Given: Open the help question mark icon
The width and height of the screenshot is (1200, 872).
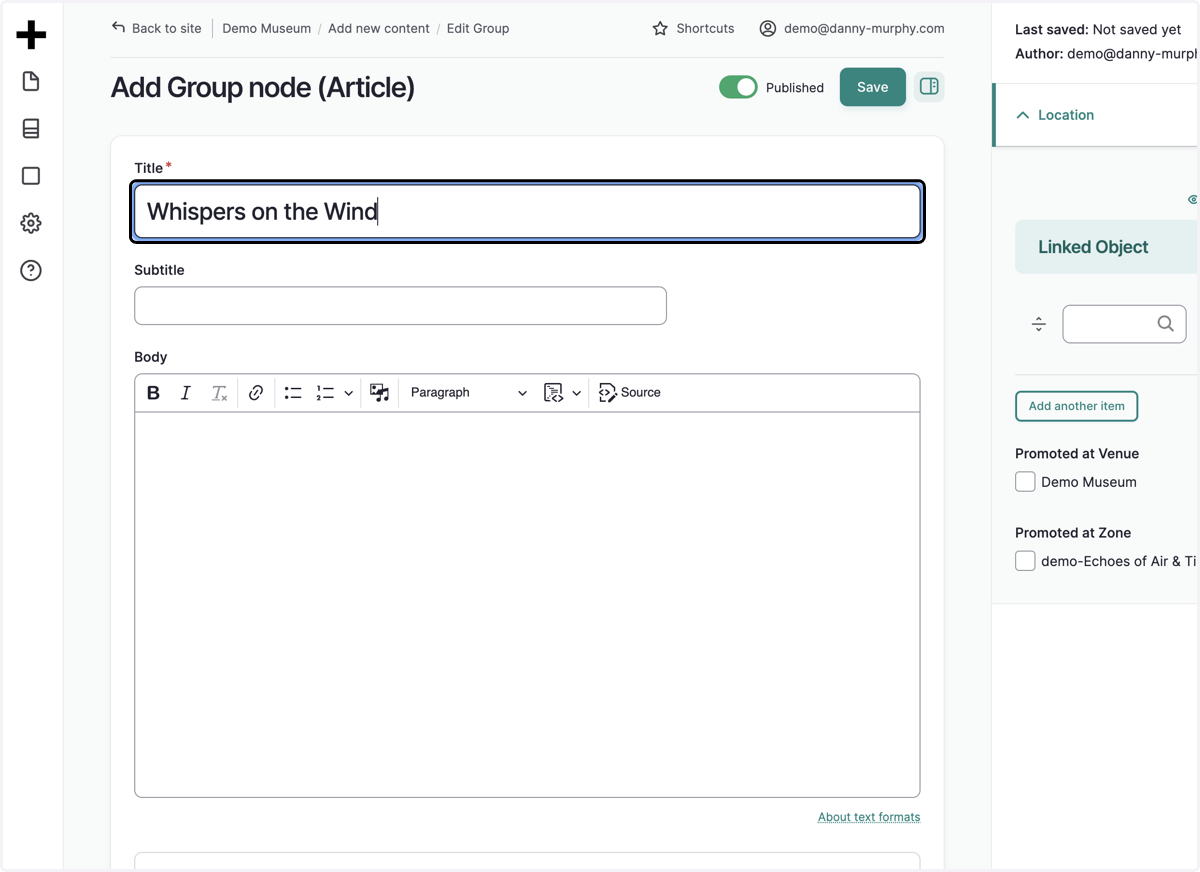Looking at the screenshot, I should pos(31,270).
